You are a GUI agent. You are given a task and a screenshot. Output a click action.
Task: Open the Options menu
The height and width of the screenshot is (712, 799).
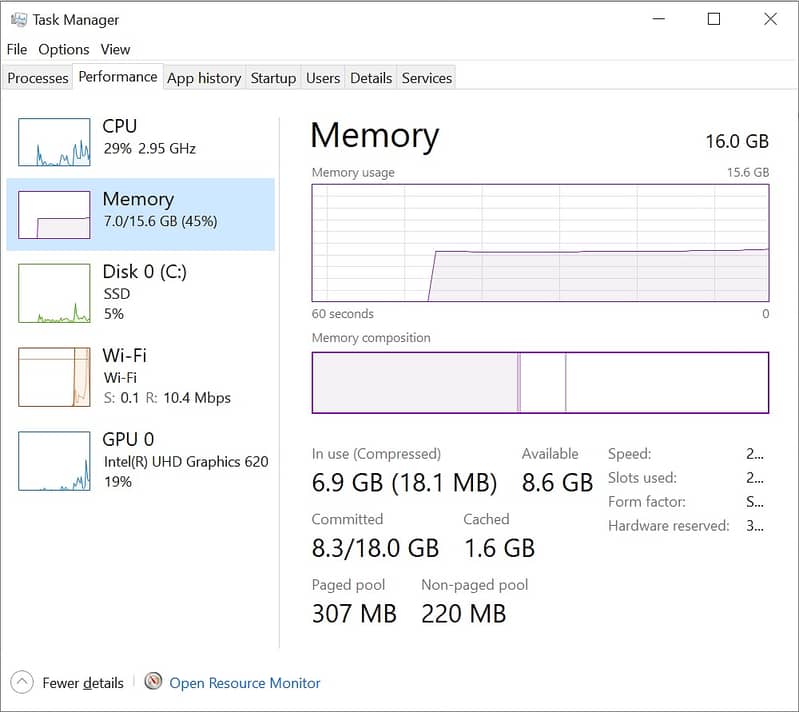[x=64, y=49]
